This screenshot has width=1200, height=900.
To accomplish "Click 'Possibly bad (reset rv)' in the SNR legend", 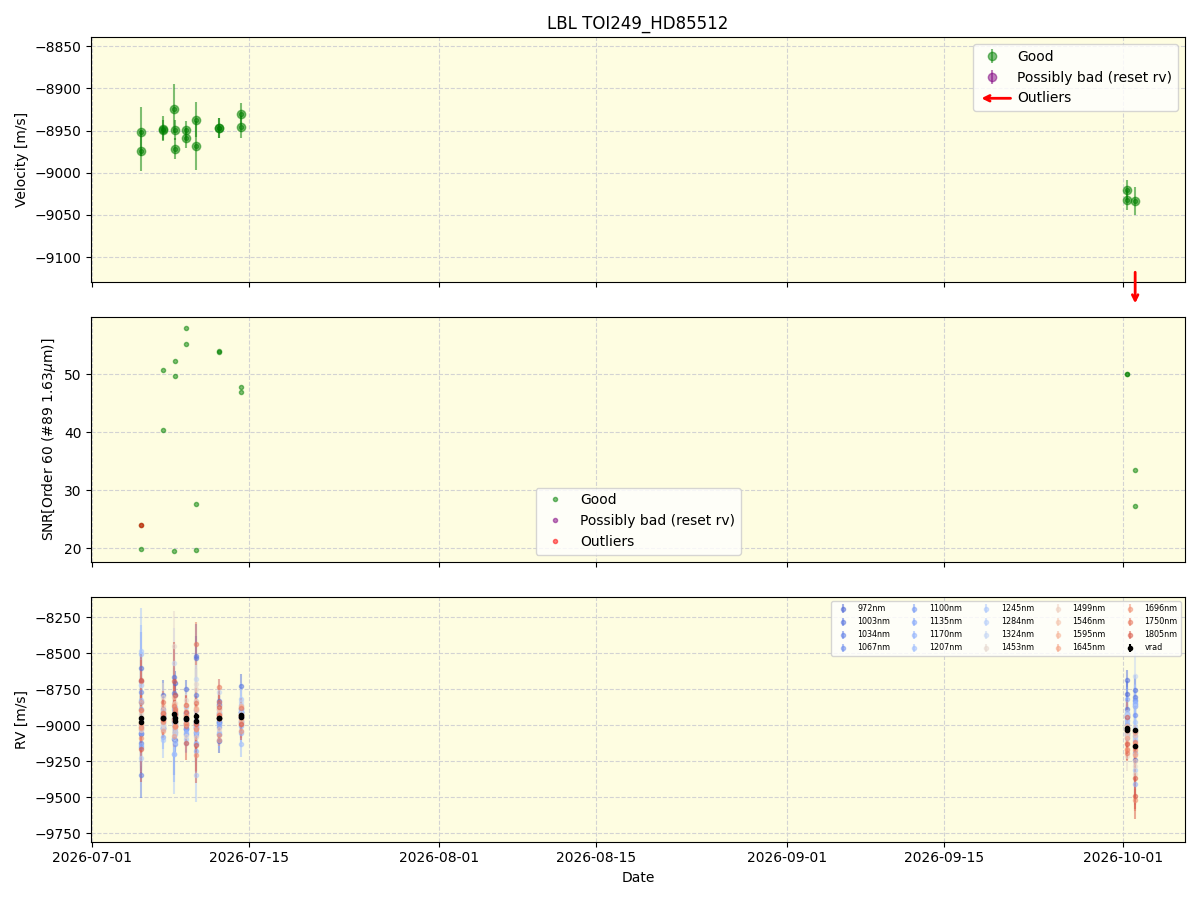I will [x=657, y=520].
